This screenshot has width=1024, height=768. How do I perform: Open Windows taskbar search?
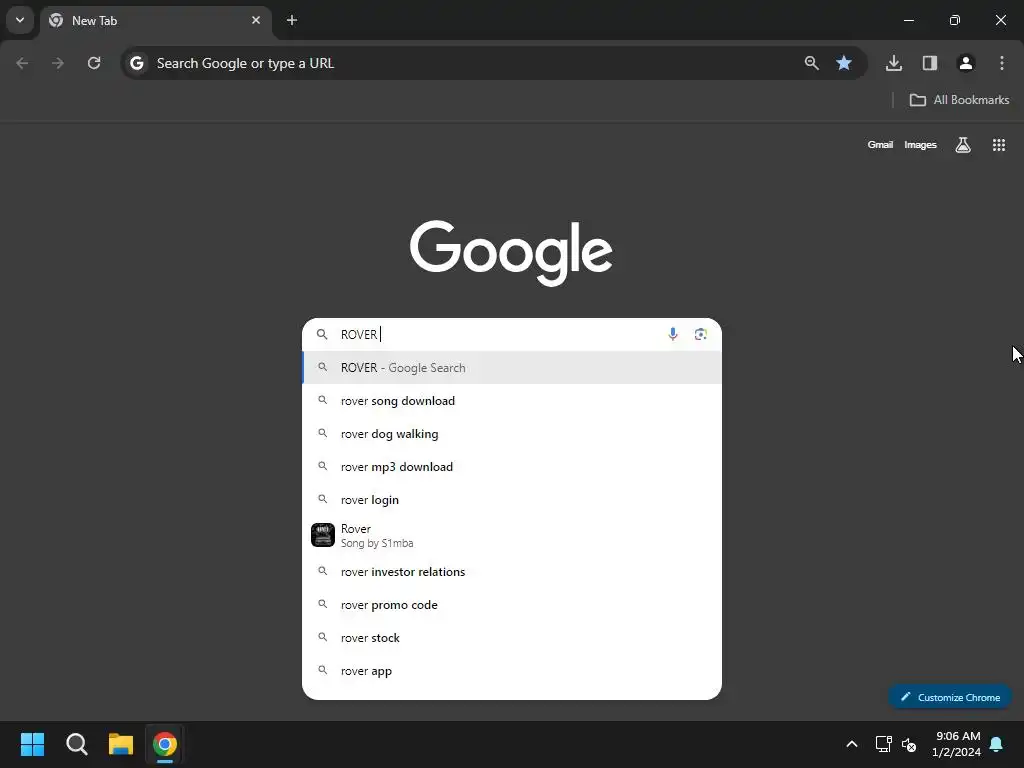pos(76,744)
